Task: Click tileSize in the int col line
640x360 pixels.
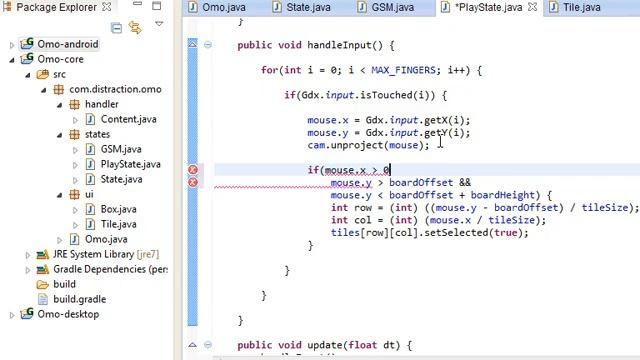Action: pos(511,220)
